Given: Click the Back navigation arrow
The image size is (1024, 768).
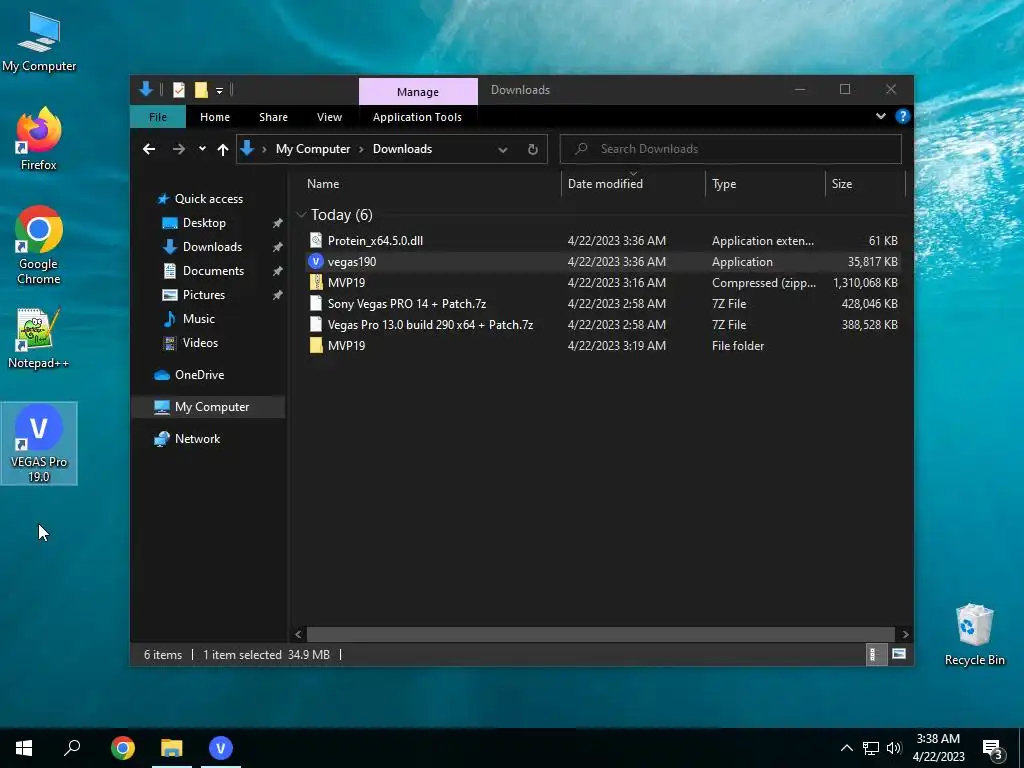Looking at the screenshot, I should pyautogui.click(x=149, y=150).
